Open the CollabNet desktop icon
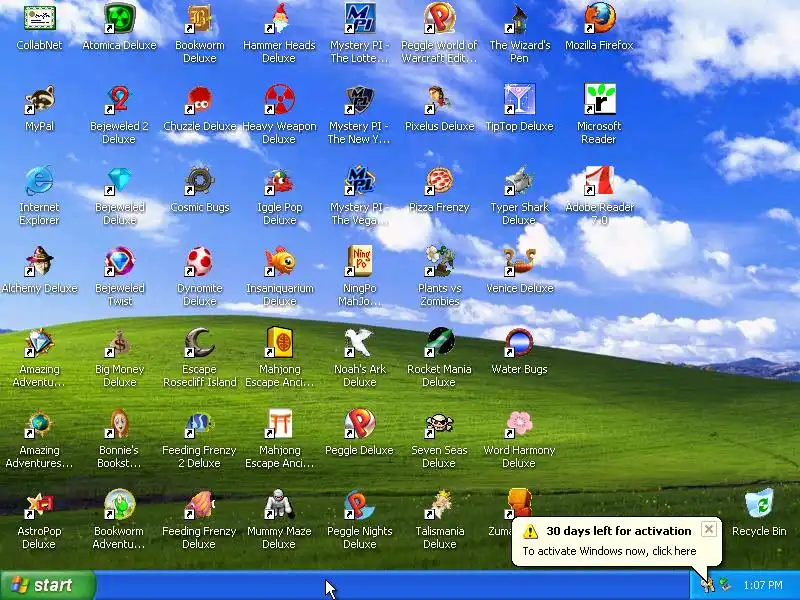Image resolution: width=800 pixels, height=600 pixels. pyautogui.click(x=39, y=18)
